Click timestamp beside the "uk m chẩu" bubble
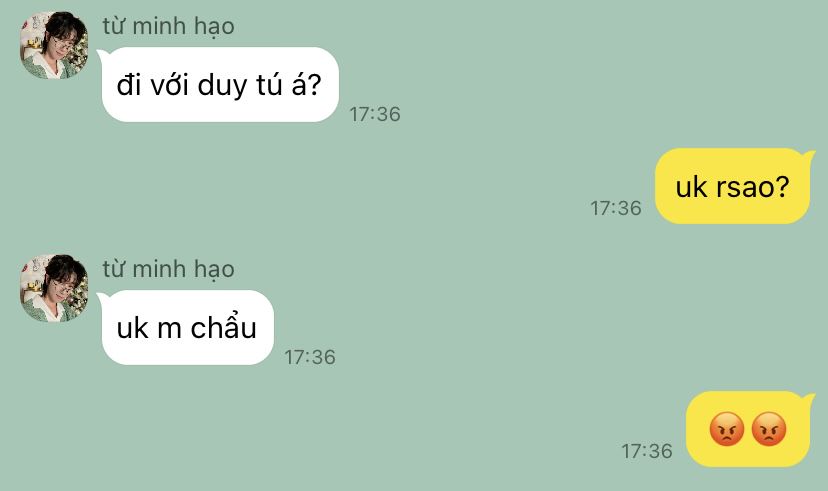 tap(310, 357)
